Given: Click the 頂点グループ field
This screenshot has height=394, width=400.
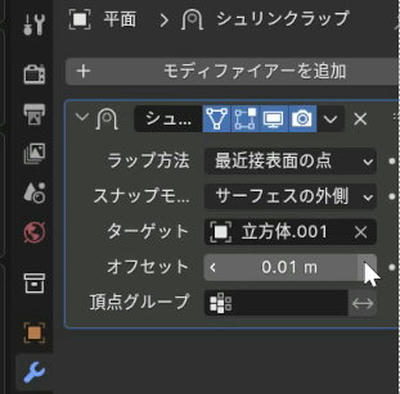Looking at the screenshot, I should pos(276,303).
